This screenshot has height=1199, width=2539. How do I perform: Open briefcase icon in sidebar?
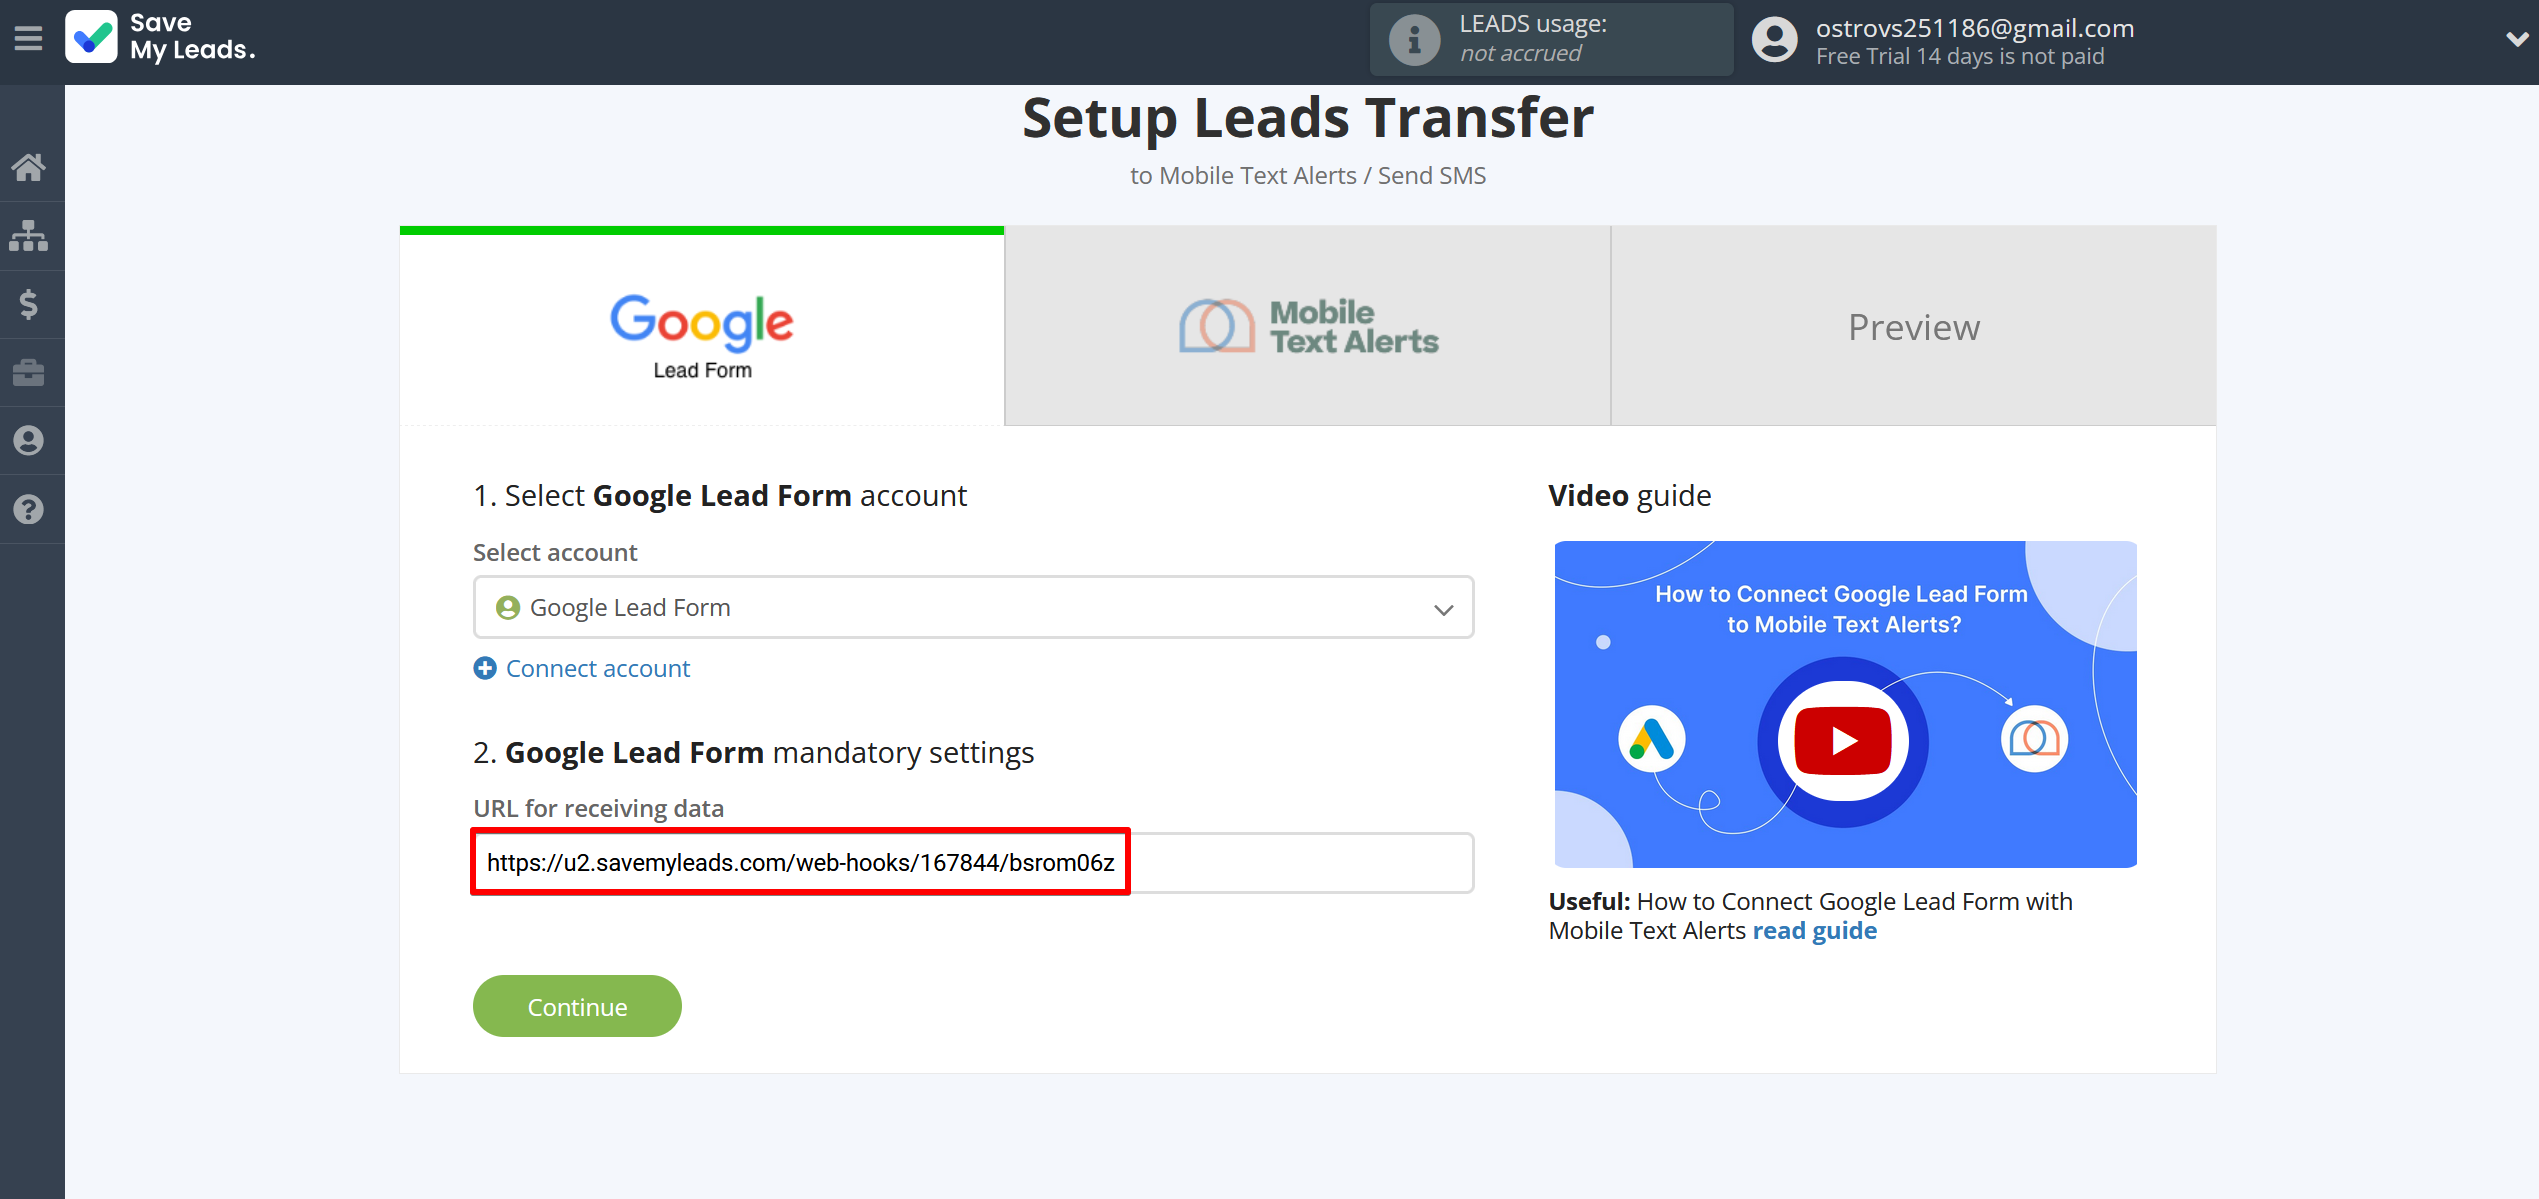coord(29,372)
